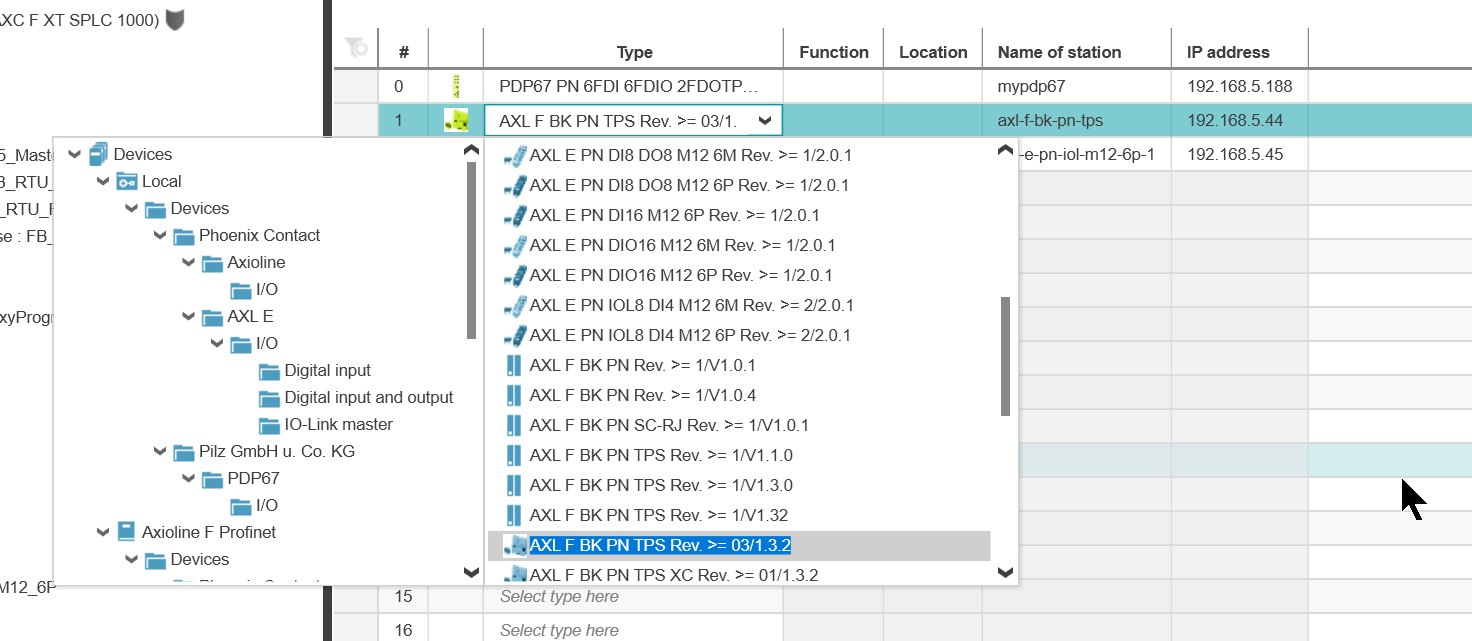Click the Pilz GmbH folder icon

coord(183,452)
